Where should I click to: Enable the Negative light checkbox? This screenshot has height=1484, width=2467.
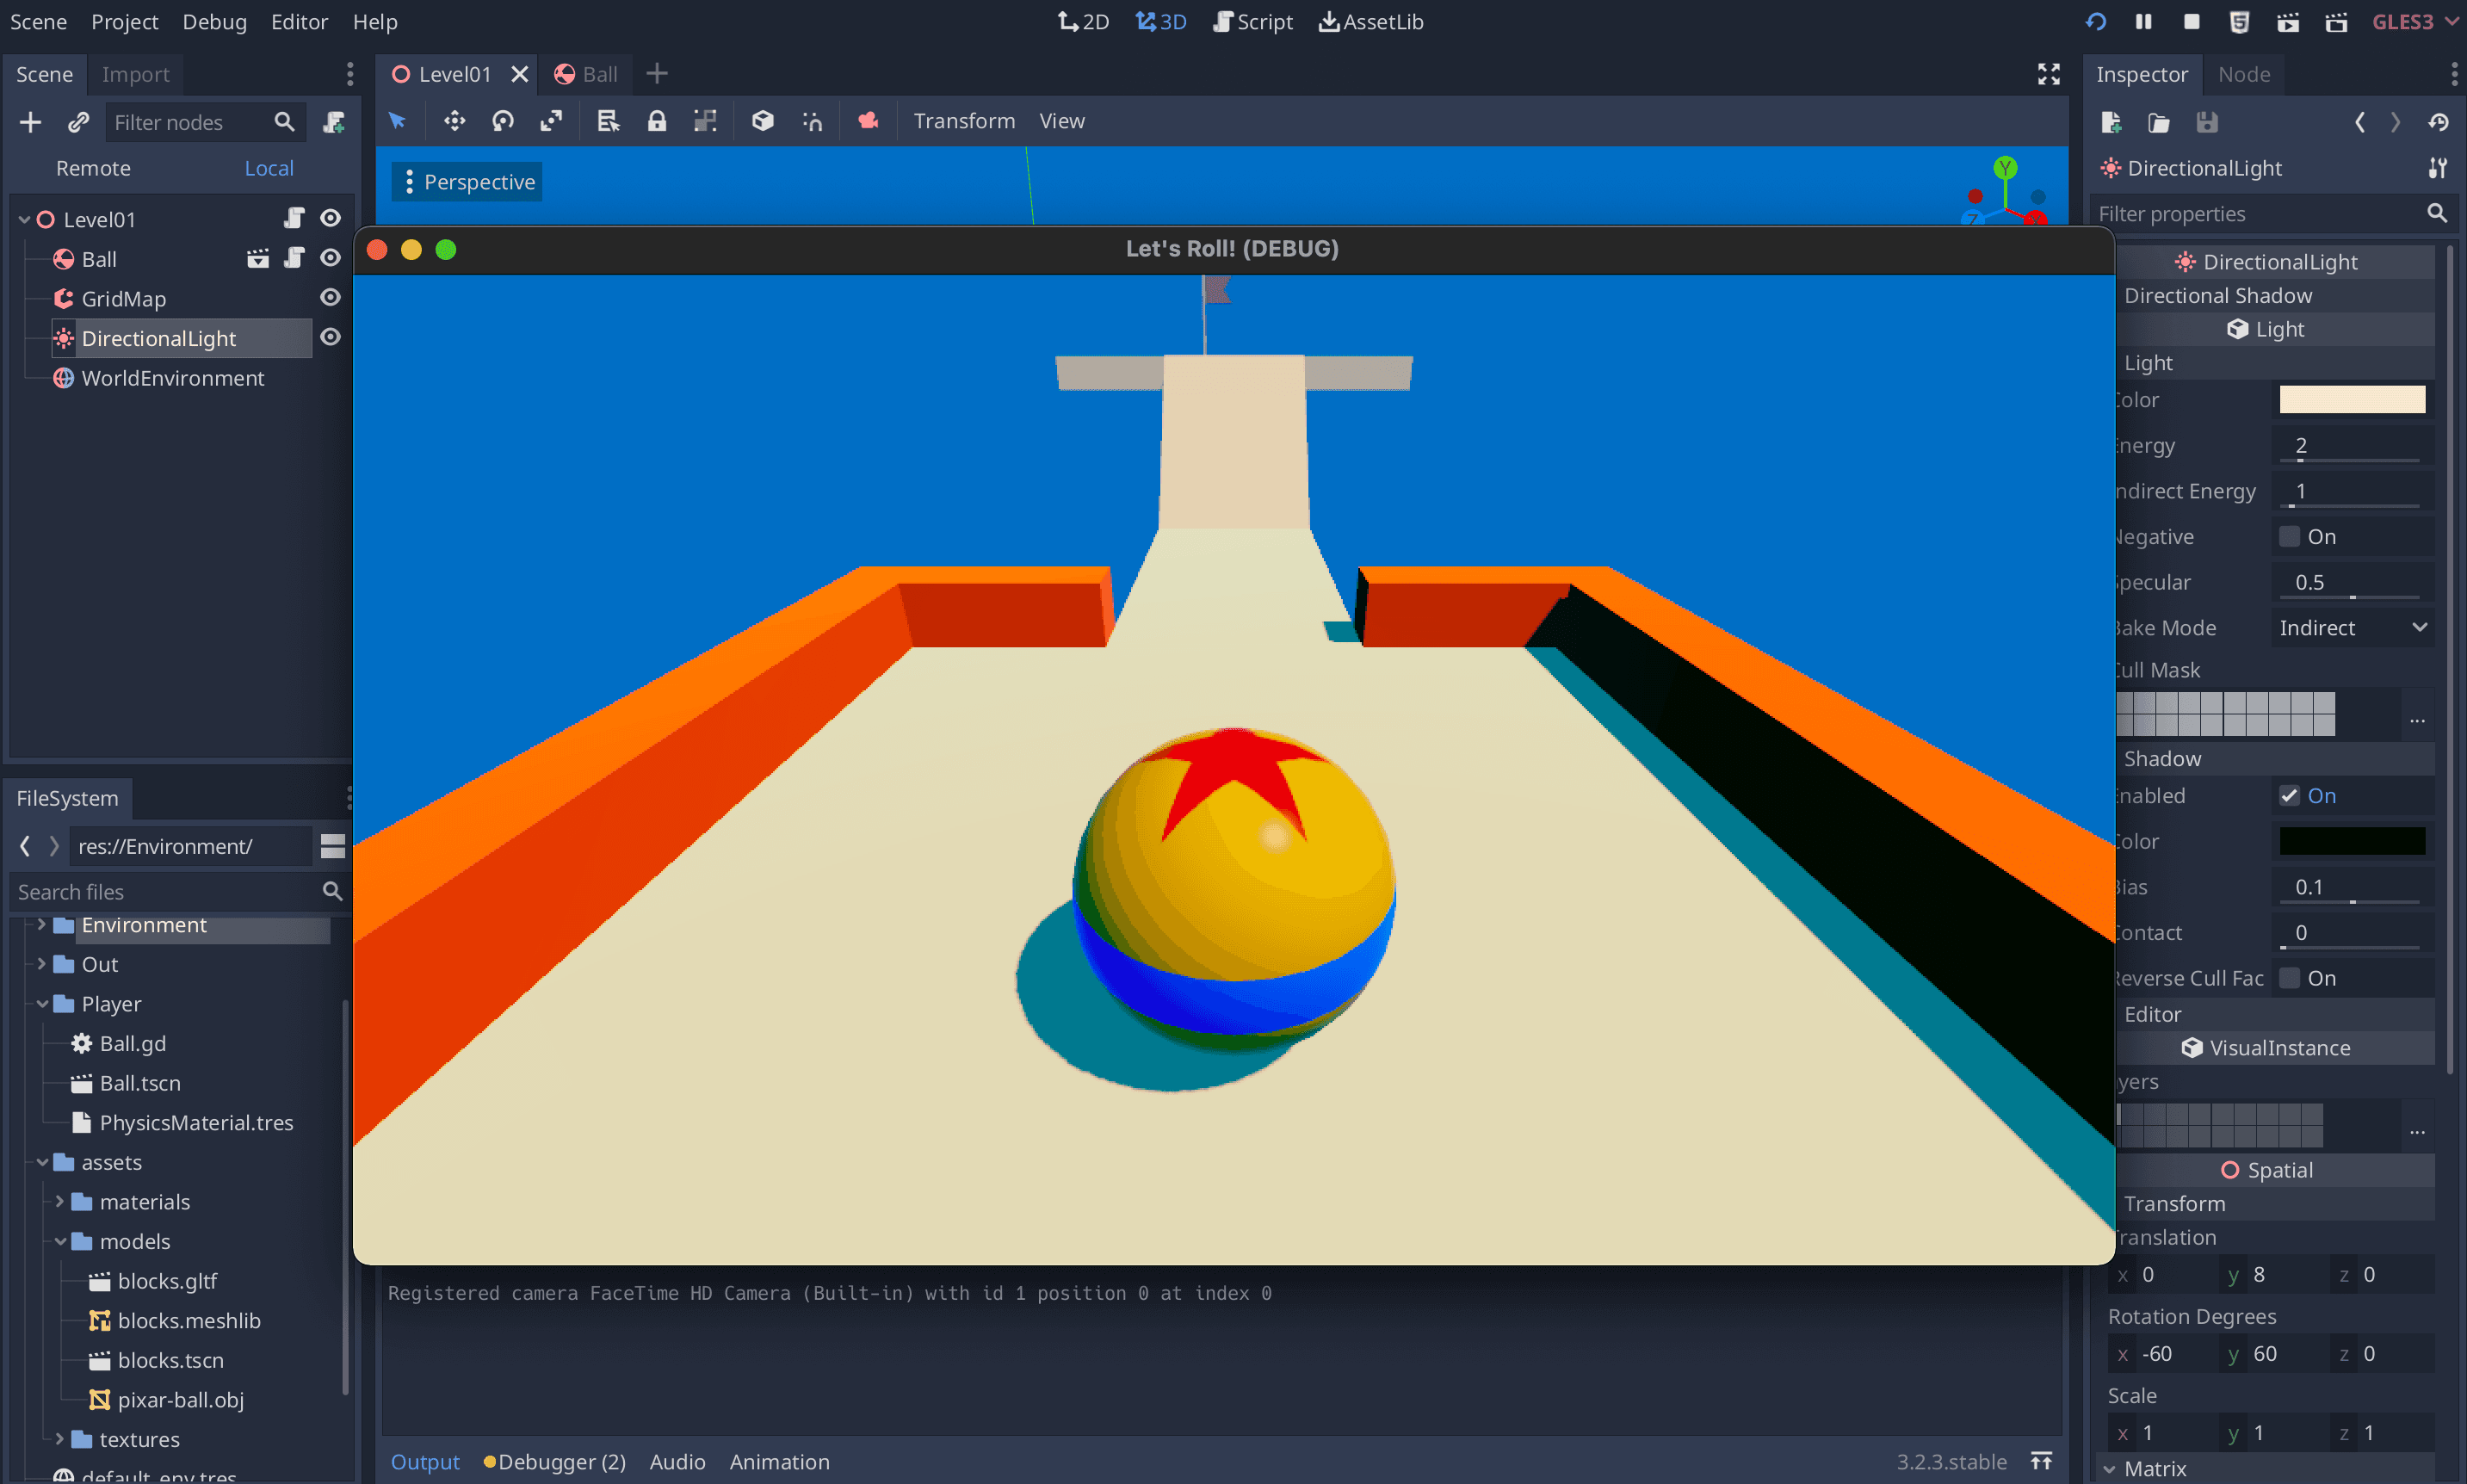(2289, 537)
